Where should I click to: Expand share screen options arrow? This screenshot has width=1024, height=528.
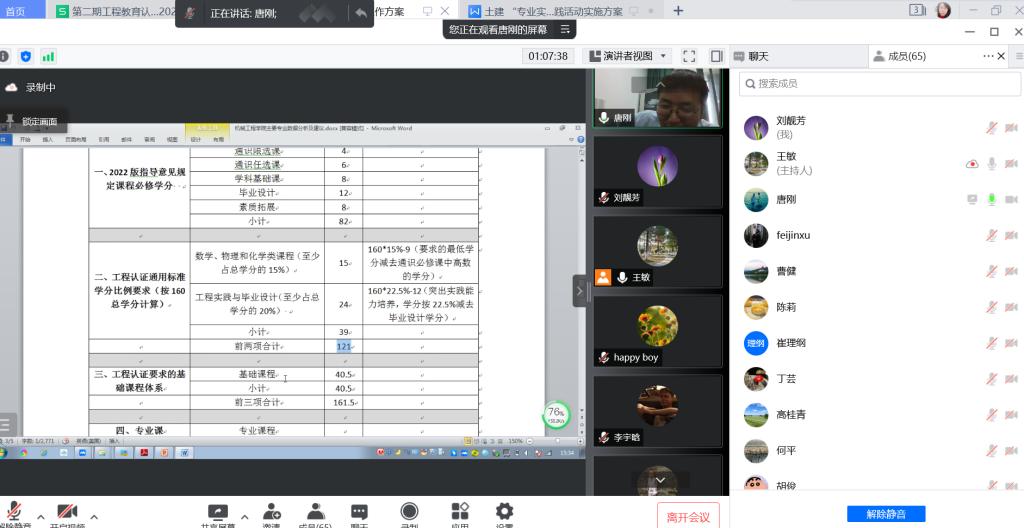243,516
